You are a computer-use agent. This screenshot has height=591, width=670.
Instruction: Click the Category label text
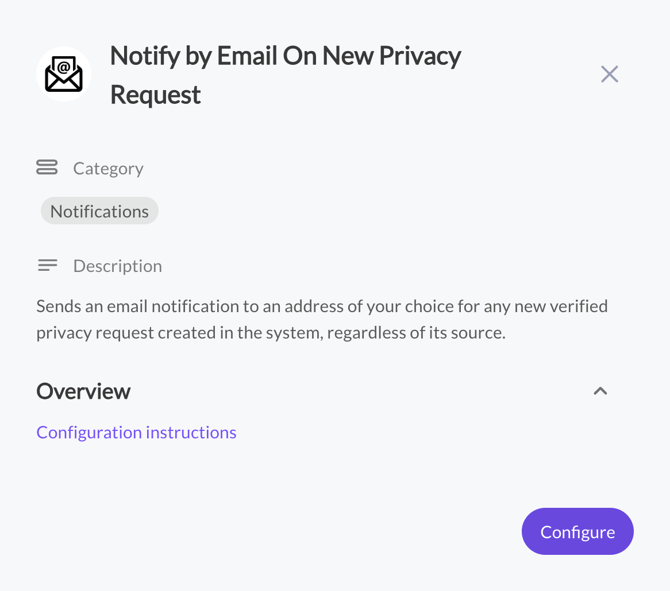pyautogui.click(x=108, y=168)
